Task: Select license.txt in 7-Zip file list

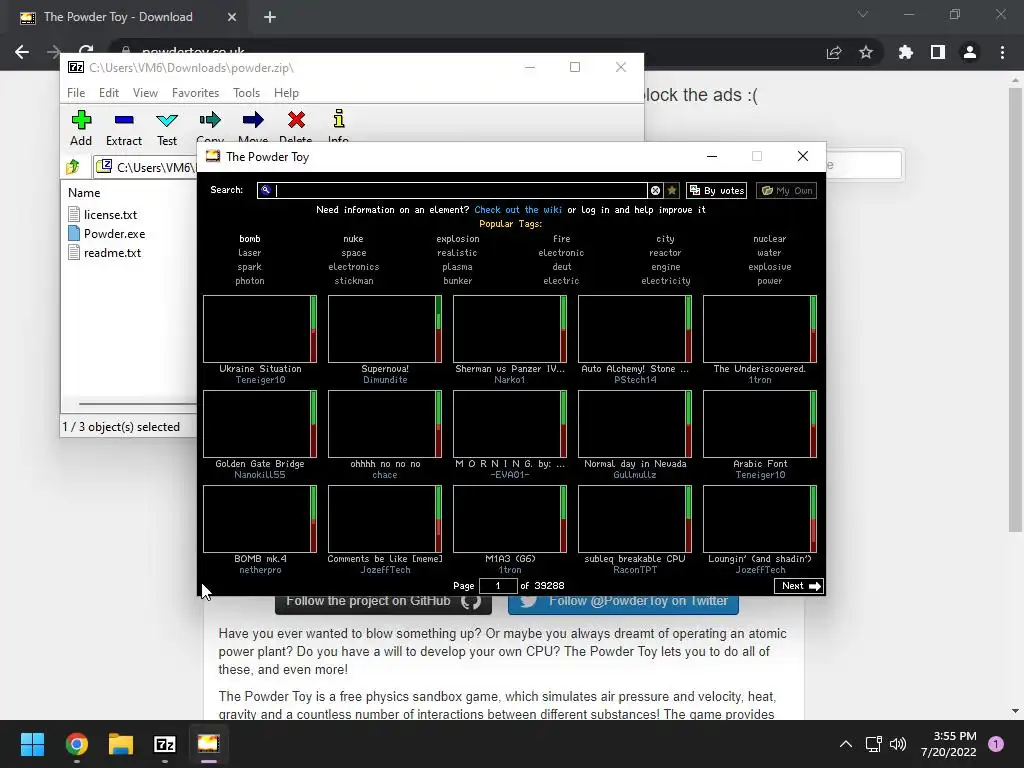Action: point(103,215)
